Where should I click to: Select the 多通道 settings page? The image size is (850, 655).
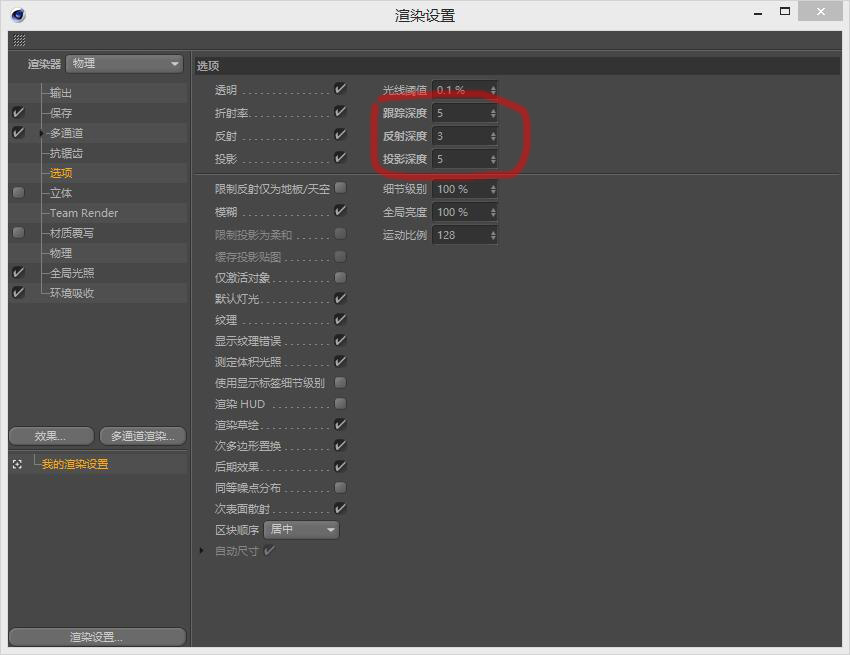pyautogui.click(x=66, y=133)
